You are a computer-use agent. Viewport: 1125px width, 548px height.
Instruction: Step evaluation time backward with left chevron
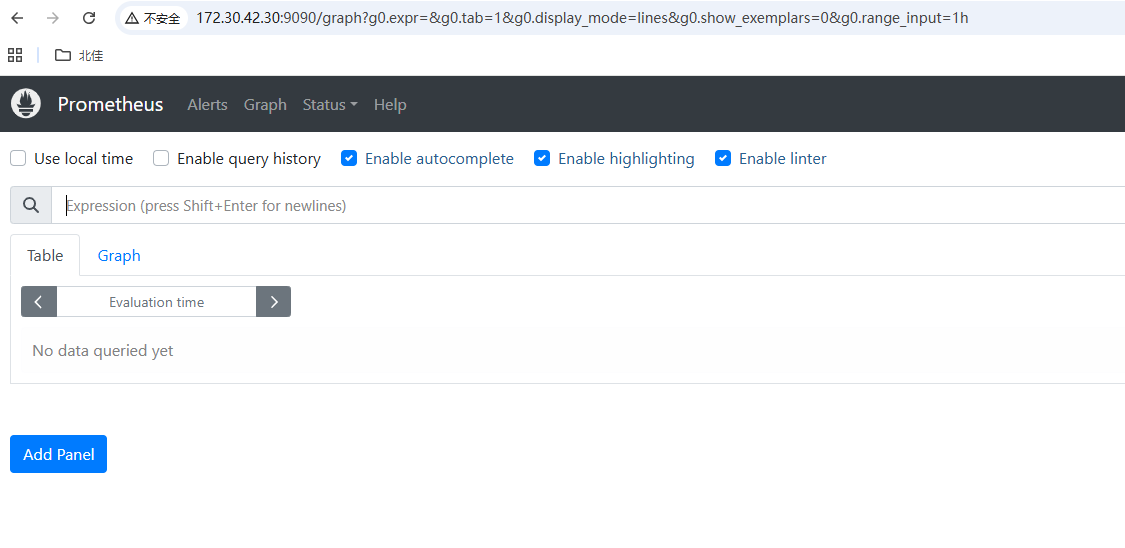(x=39, y=302)
